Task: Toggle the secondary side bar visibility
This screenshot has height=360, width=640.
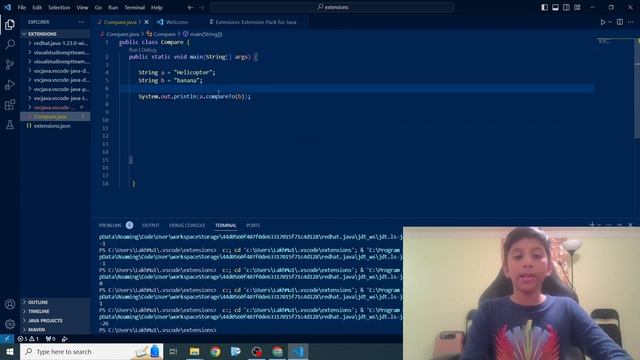Action: pyautogui.click(x=567, y=7)
